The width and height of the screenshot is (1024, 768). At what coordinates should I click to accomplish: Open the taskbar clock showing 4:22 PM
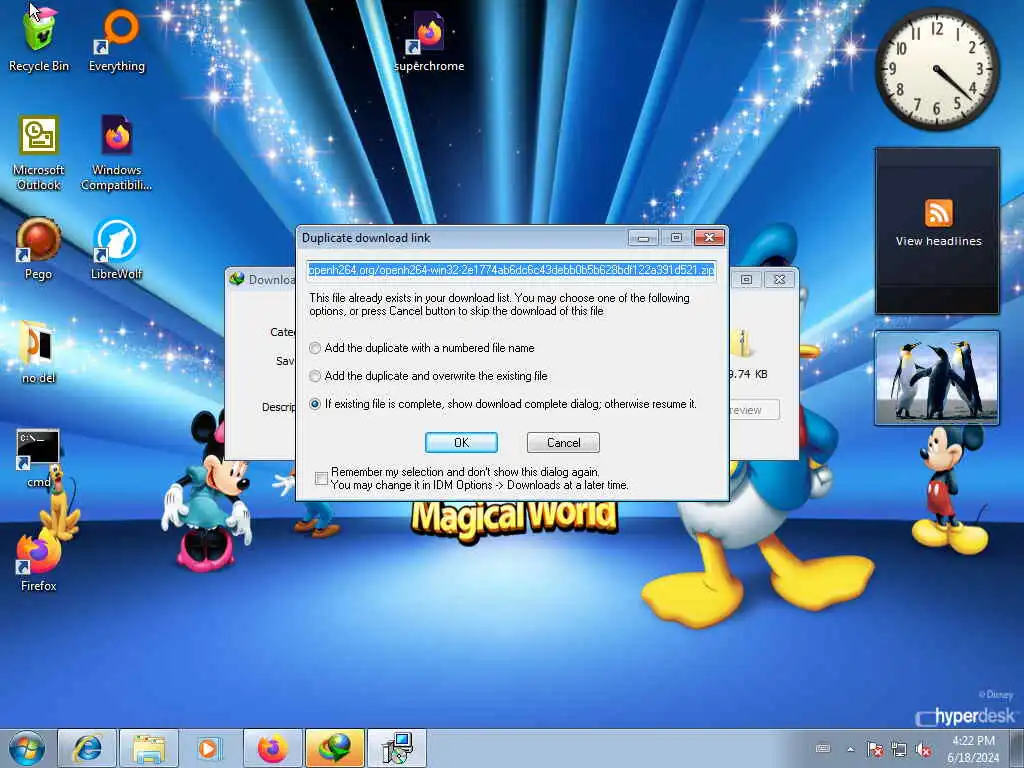[x=973, y=749]
